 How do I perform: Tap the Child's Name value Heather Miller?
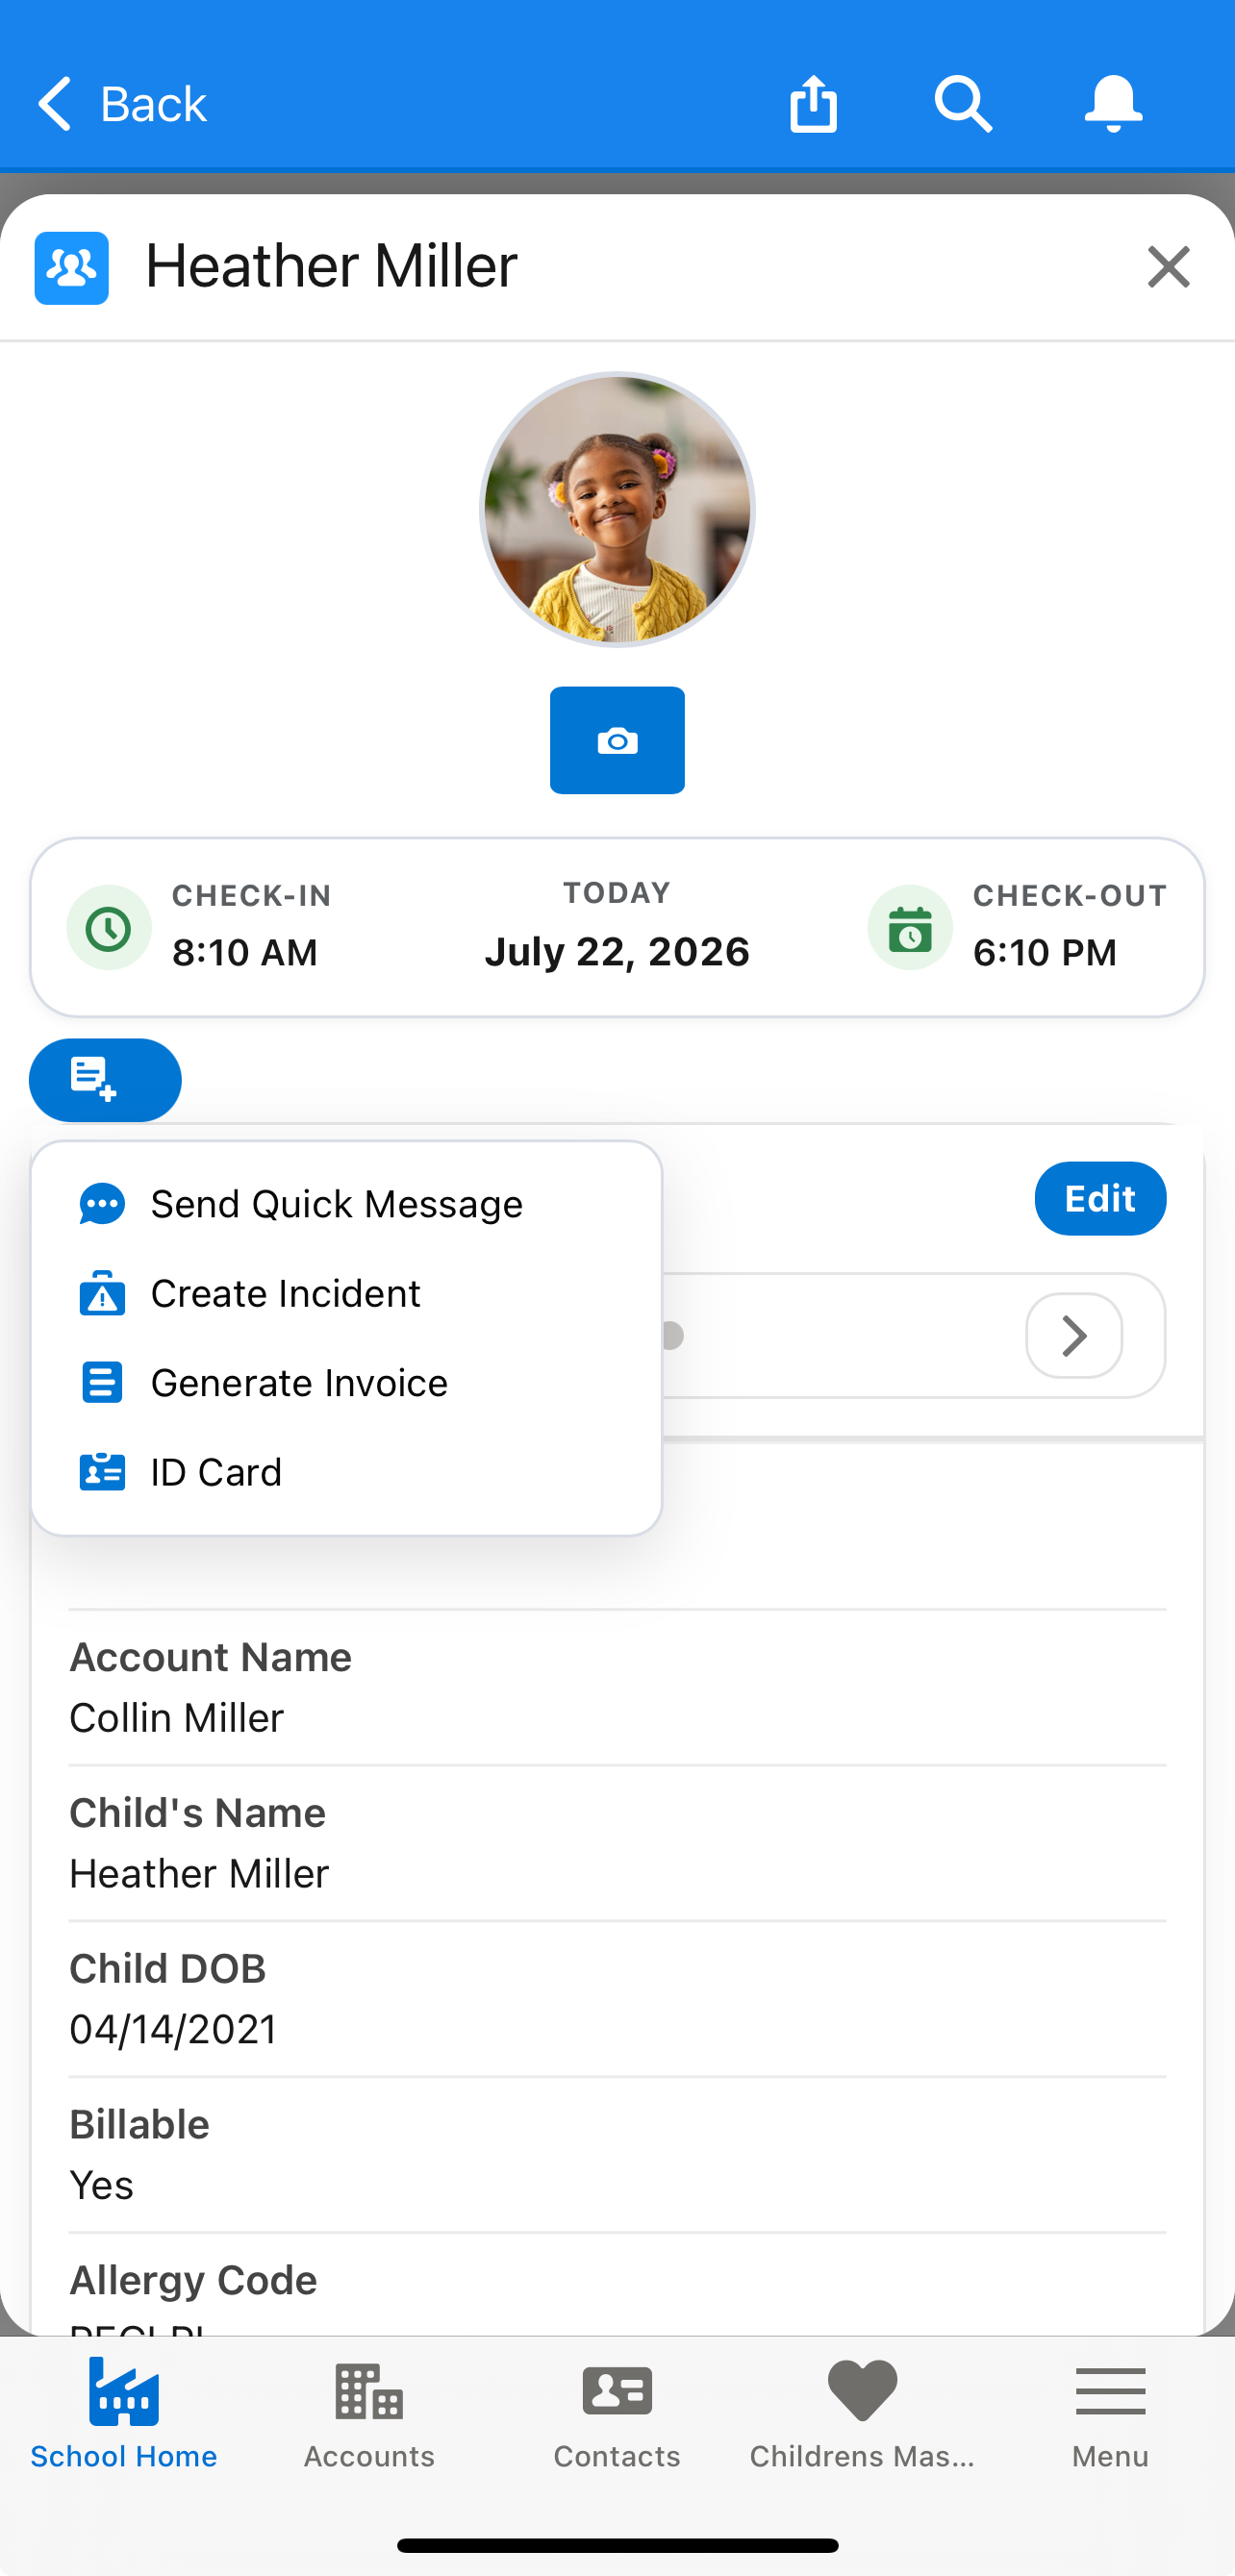(x=199, y=1874)
